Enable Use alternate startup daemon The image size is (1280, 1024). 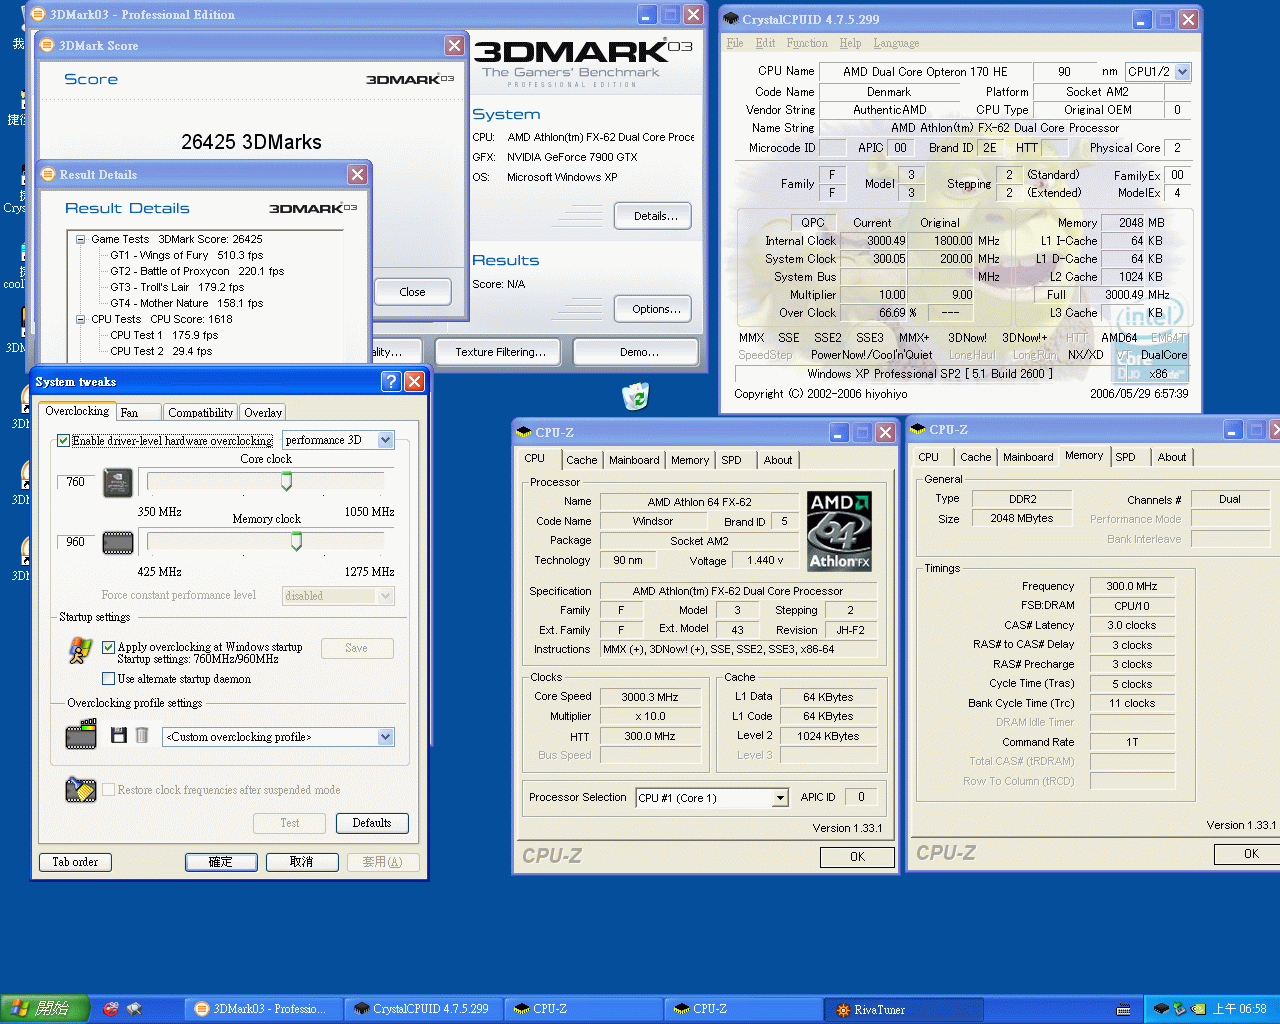[109, 679]
